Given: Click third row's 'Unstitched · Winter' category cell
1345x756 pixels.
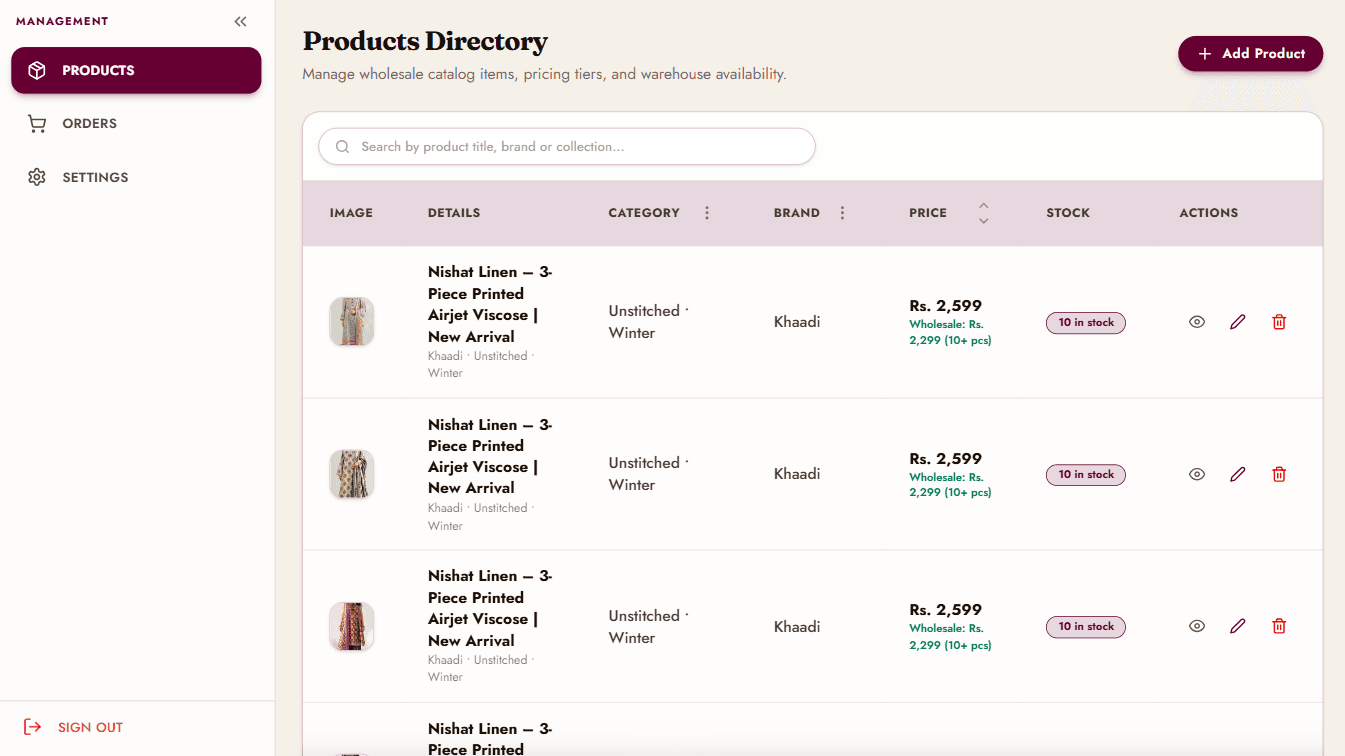Looking at the screenshot, I should click(648, 627).
